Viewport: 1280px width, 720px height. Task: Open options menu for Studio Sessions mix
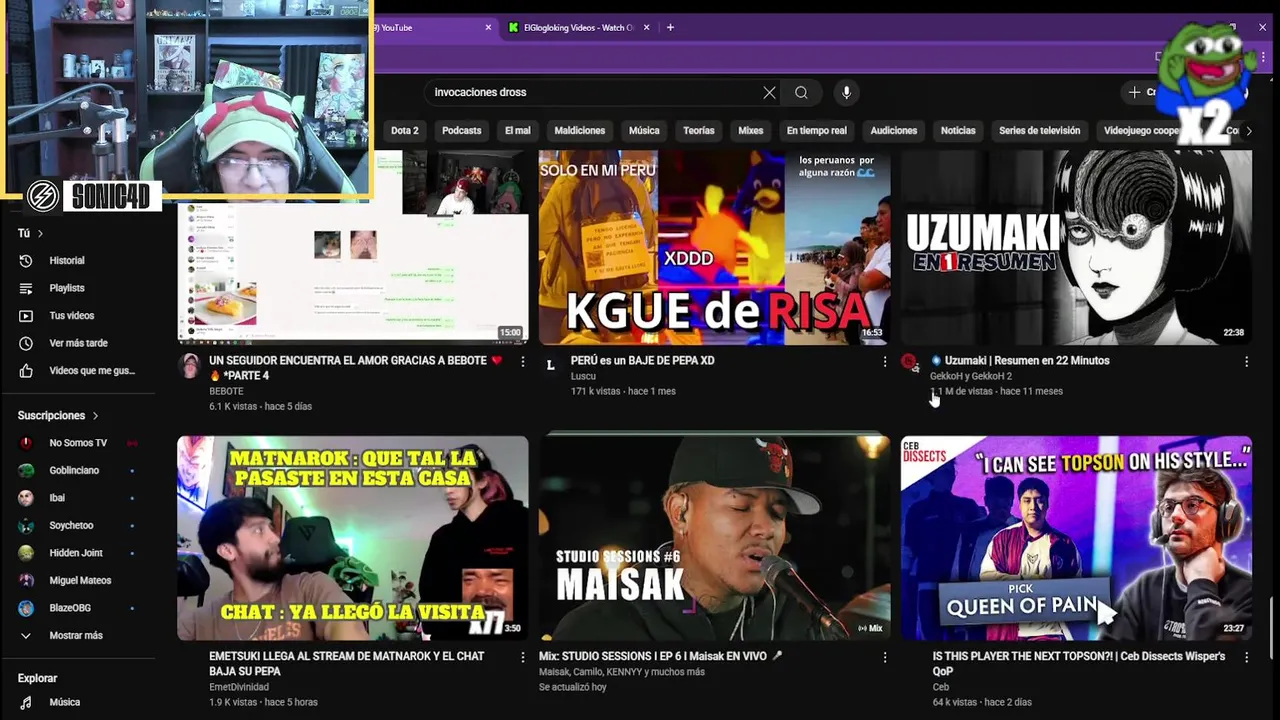[x=884, y=657]
